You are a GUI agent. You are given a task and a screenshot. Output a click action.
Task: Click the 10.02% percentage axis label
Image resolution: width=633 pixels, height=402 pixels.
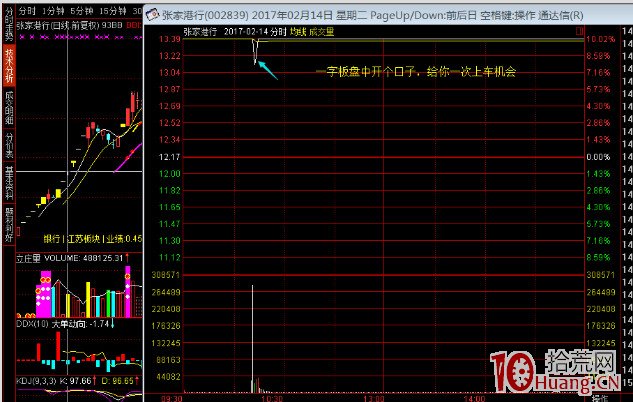(x=601, y=39)
